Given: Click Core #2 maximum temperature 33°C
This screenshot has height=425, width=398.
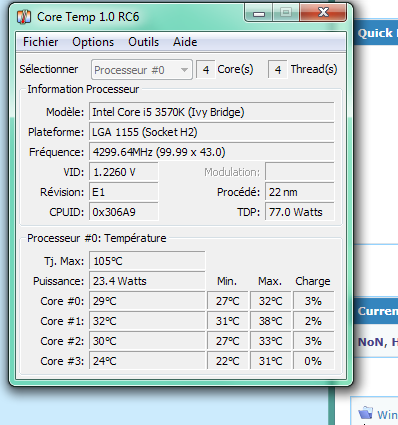Looking at the screenshot, I should coord(271,341).
